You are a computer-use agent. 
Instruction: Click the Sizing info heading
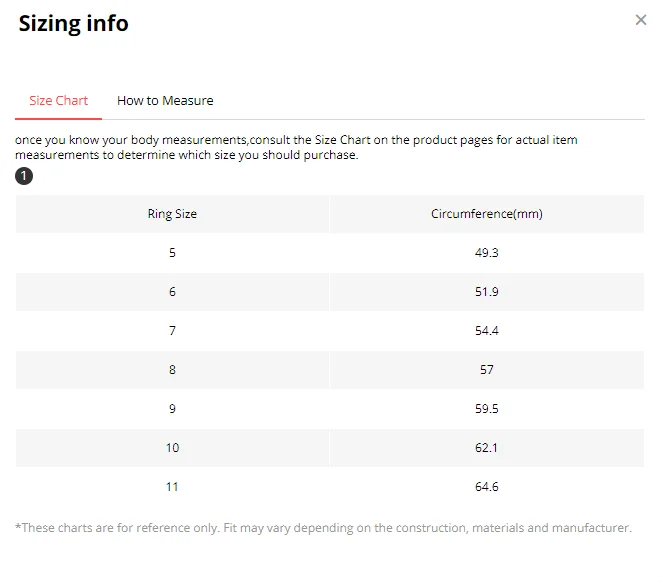pyautogui.click(x=74, y=23)
